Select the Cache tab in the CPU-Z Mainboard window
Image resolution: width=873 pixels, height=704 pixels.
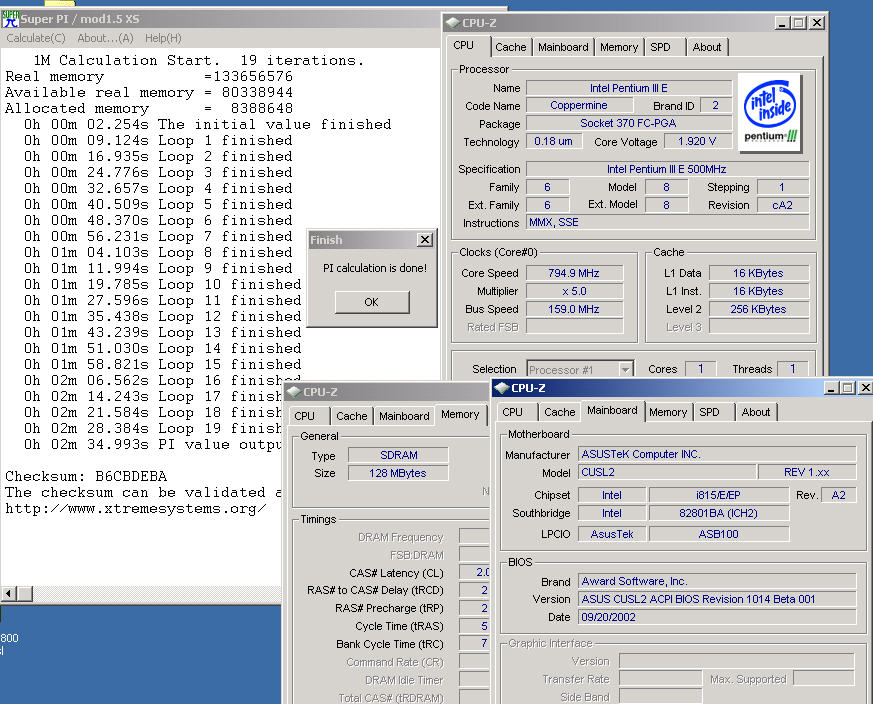point(560,412)
